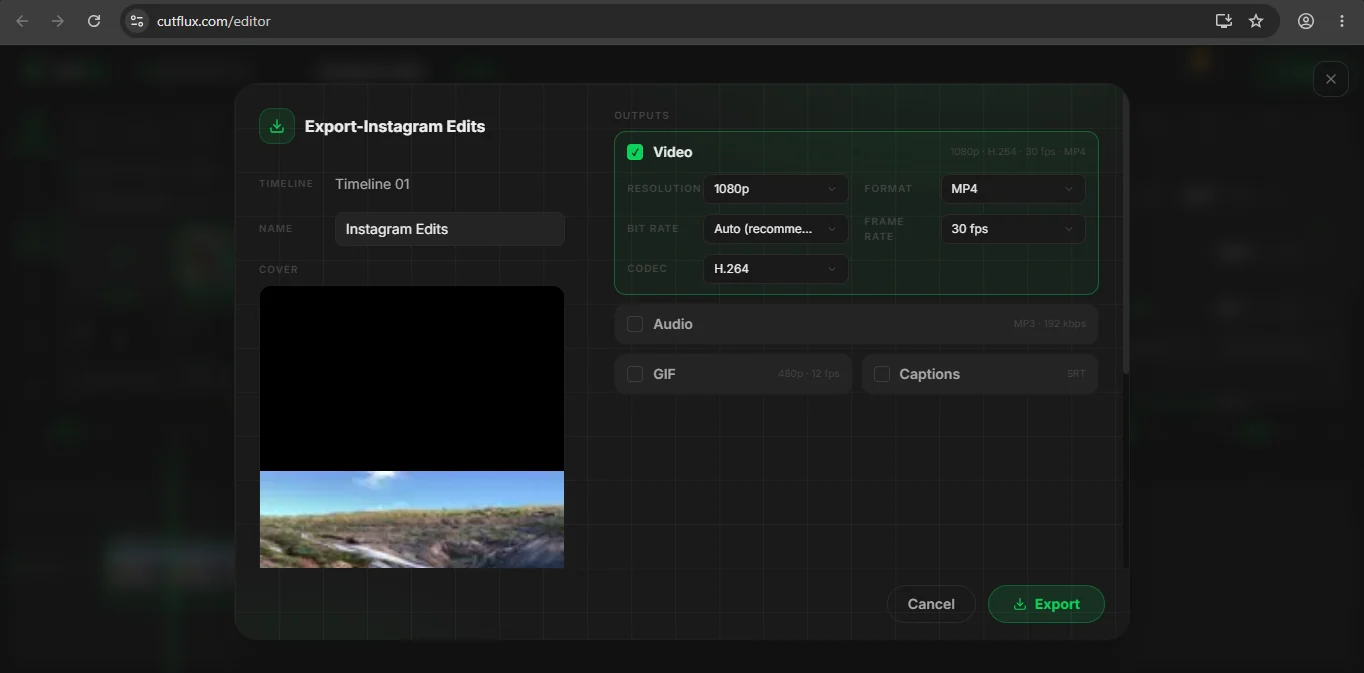Click the SRT caption format text

coord(1076,374)
